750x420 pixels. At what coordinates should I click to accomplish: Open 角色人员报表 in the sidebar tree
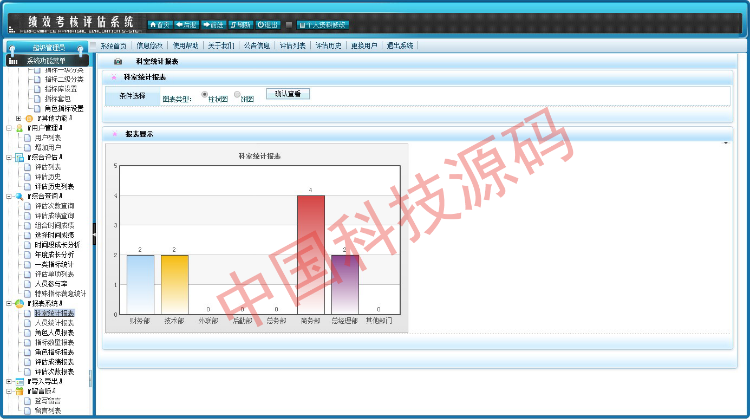pyautogui.click(x=55, y=333)
